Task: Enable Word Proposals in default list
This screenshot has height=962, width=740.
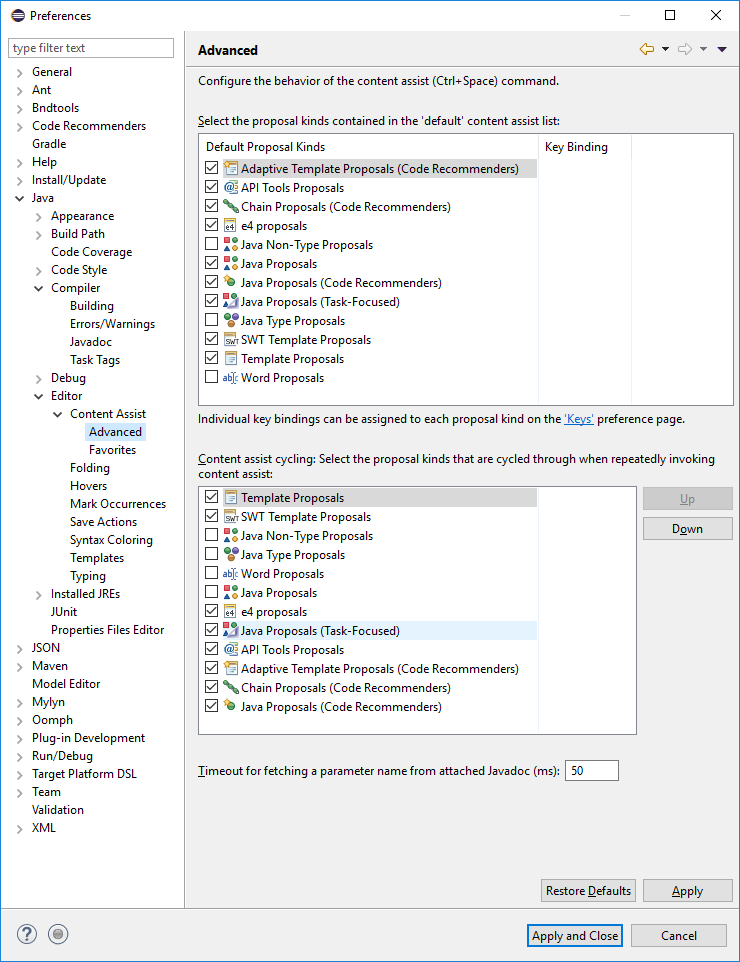Action: [212, 377]
